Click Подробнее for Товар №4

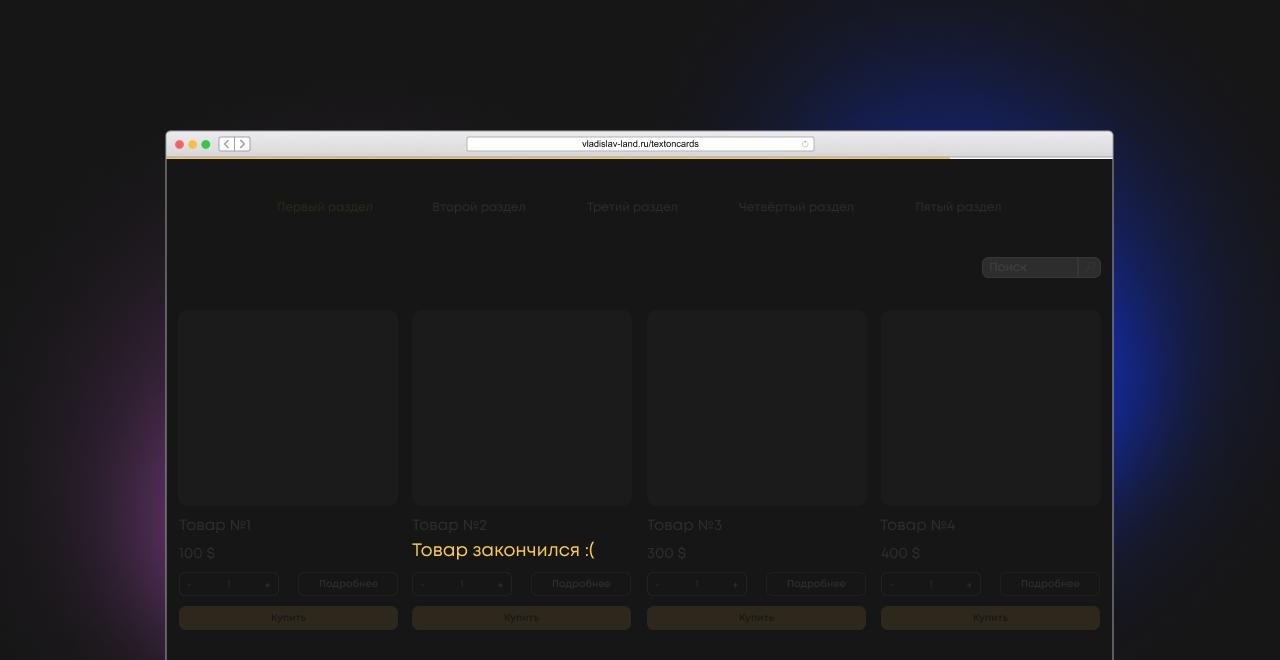pos(1050,584)
